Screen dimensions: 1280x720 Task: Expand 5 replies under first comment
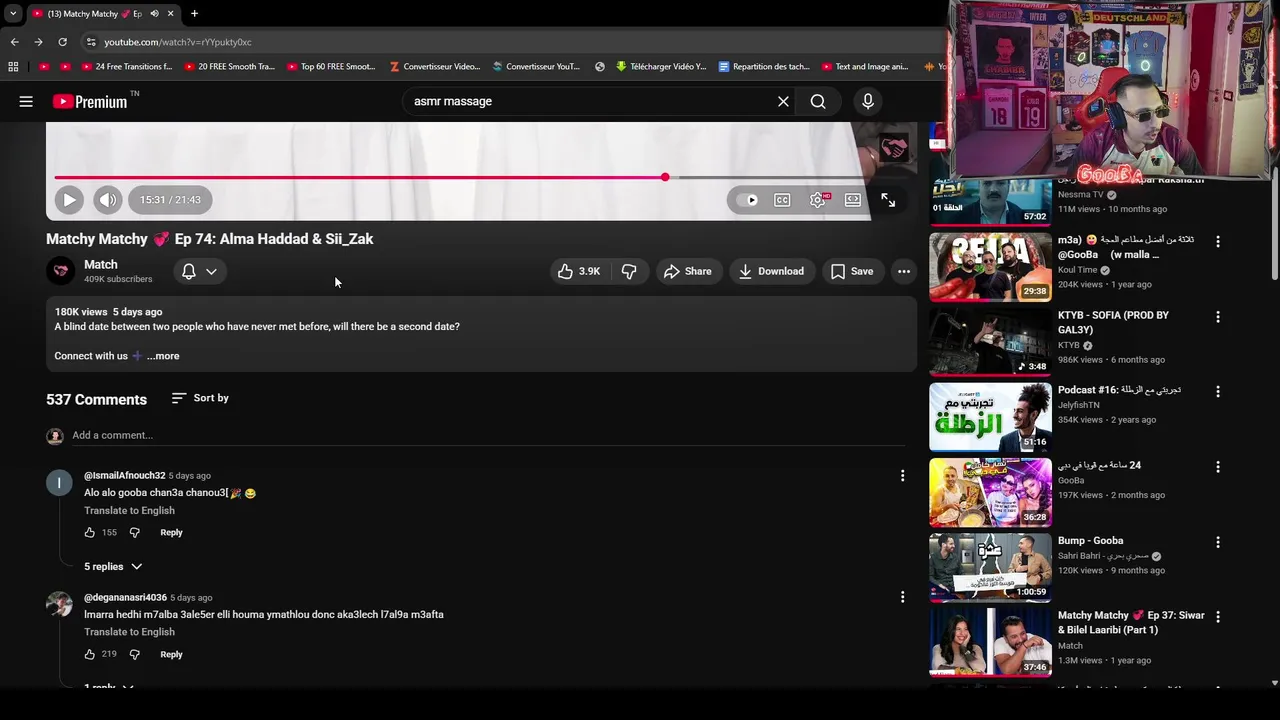click(113, 567)
